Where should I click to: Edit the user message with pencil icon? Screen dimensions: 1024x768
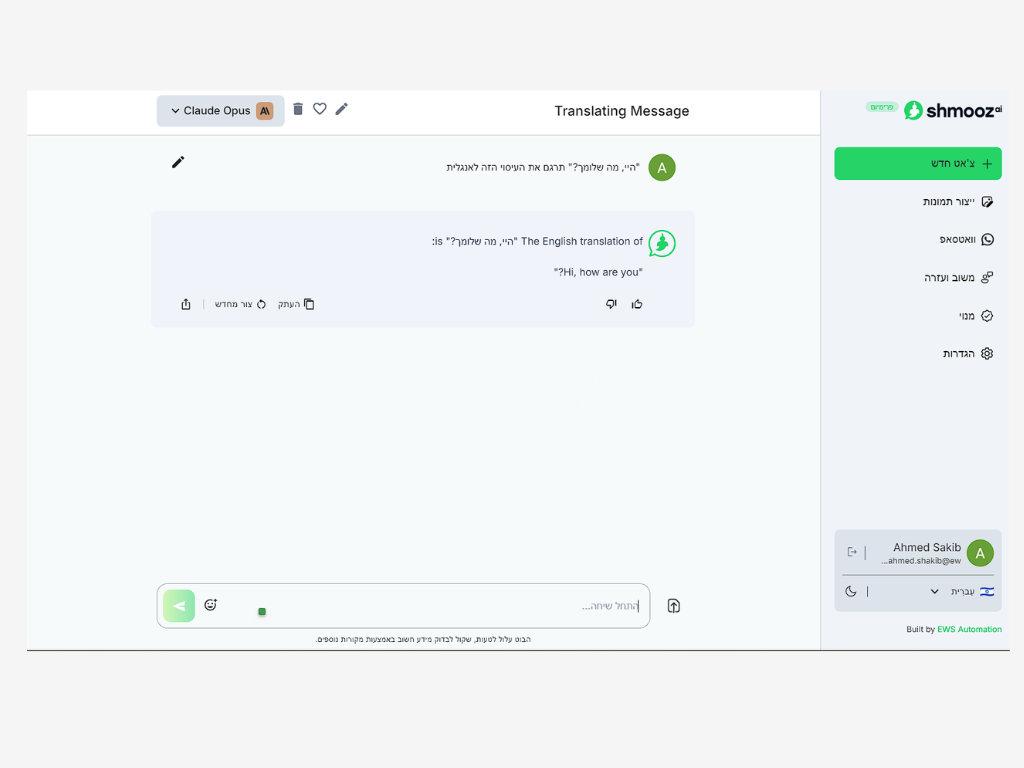178,162
